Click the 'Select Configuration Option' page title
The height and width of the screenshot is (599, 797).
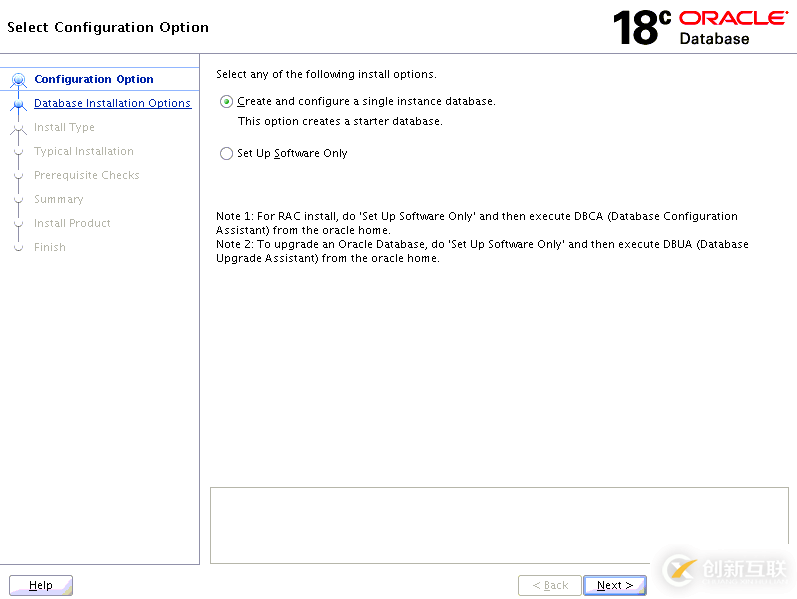108,27
